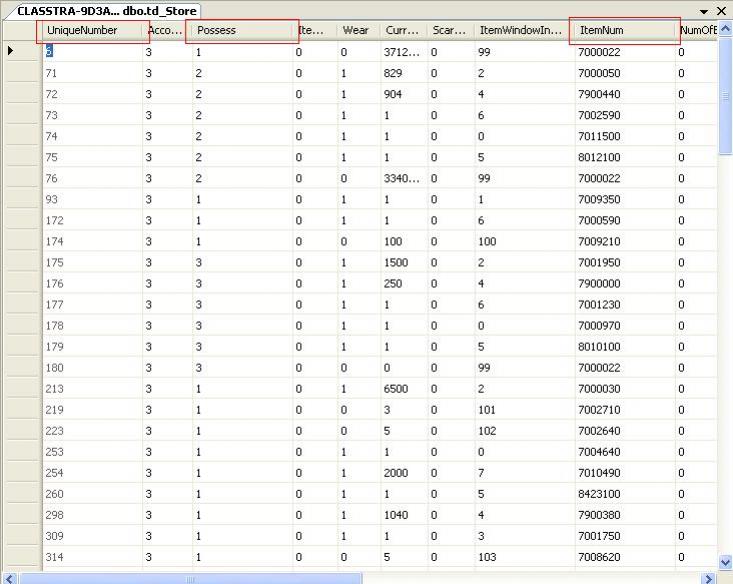Click the cell containing ItemNum 8423100
733x584 pixels.
coord(623,494)
